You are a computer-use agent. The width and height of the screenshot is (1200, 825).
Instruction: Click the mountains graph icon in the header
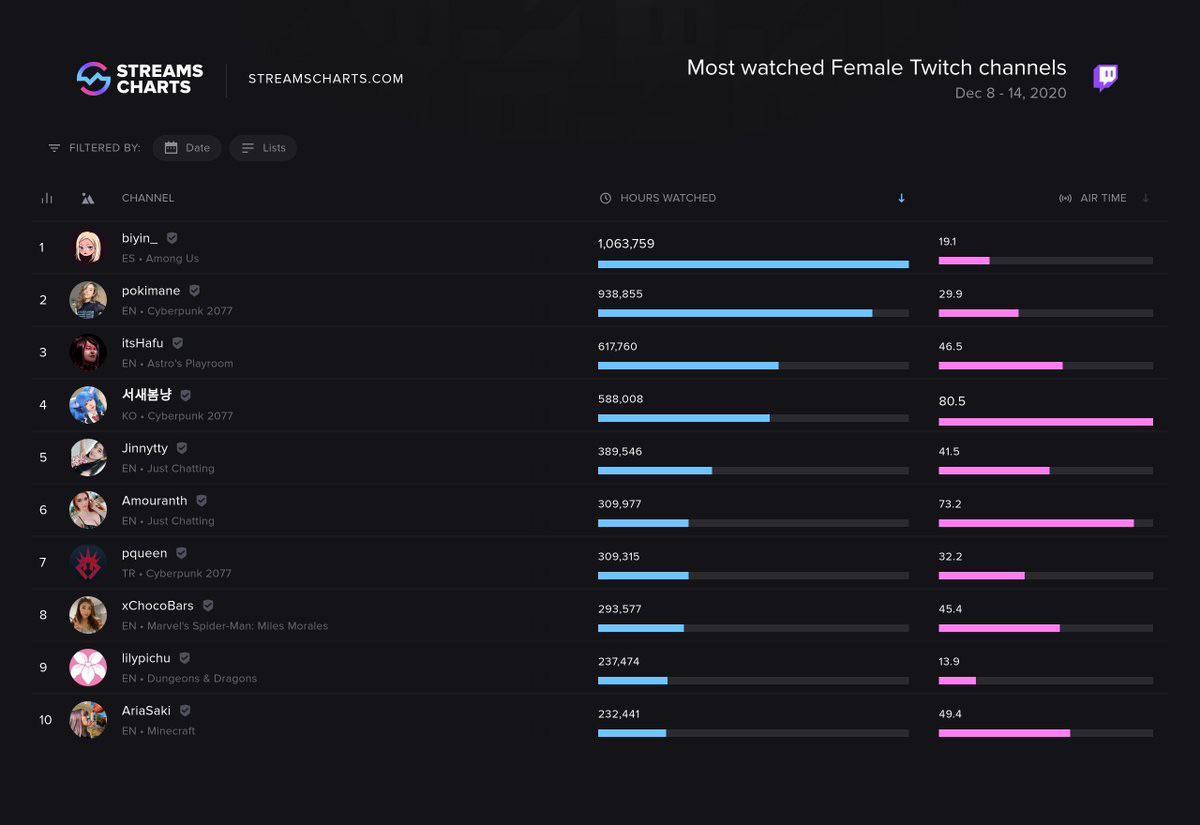click(88, 198)
